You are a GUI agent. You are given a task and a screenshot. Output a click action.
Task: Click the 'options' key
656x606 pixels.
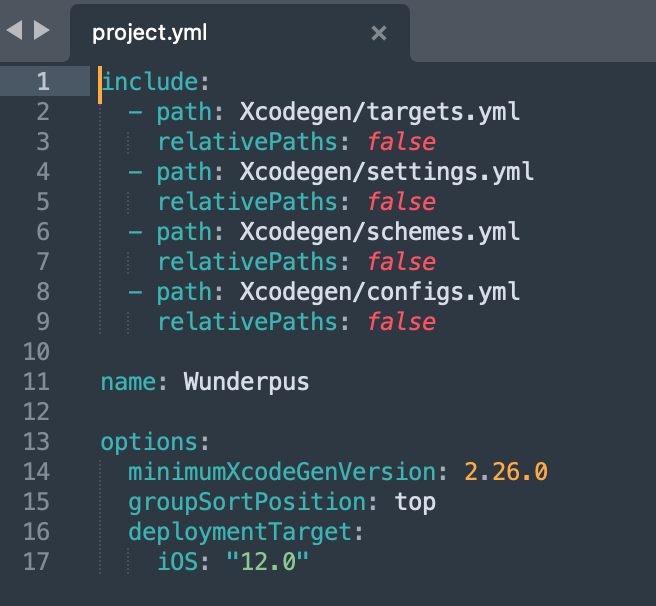pos(149,443)
